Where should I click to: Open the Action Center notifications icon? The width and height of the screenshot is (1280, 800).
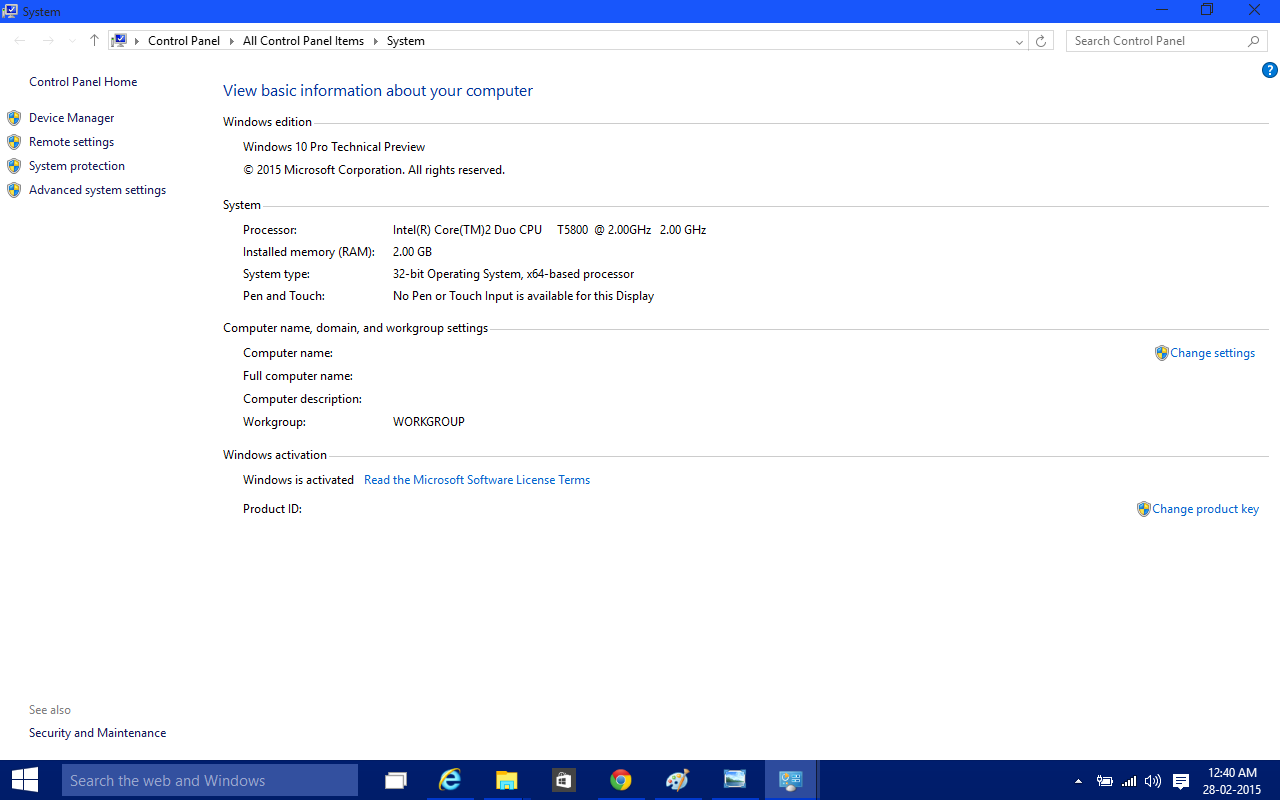pyautogui.click(x=1181, y=781)
